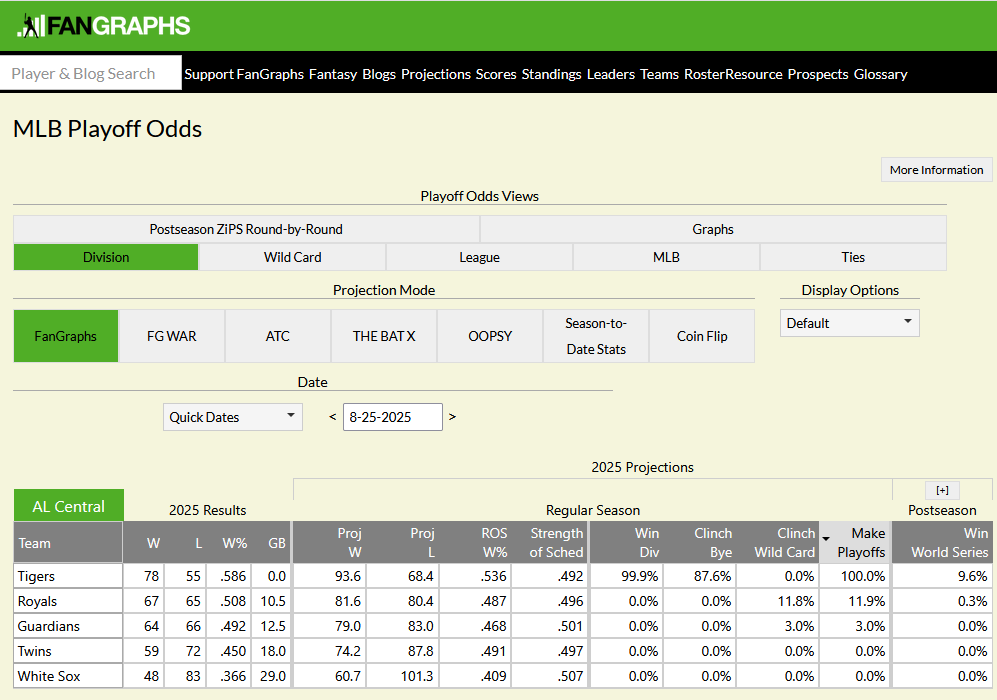Open the Quick Dates dropdown
Screen dimensions: 997x700
(x=233, y=417)
